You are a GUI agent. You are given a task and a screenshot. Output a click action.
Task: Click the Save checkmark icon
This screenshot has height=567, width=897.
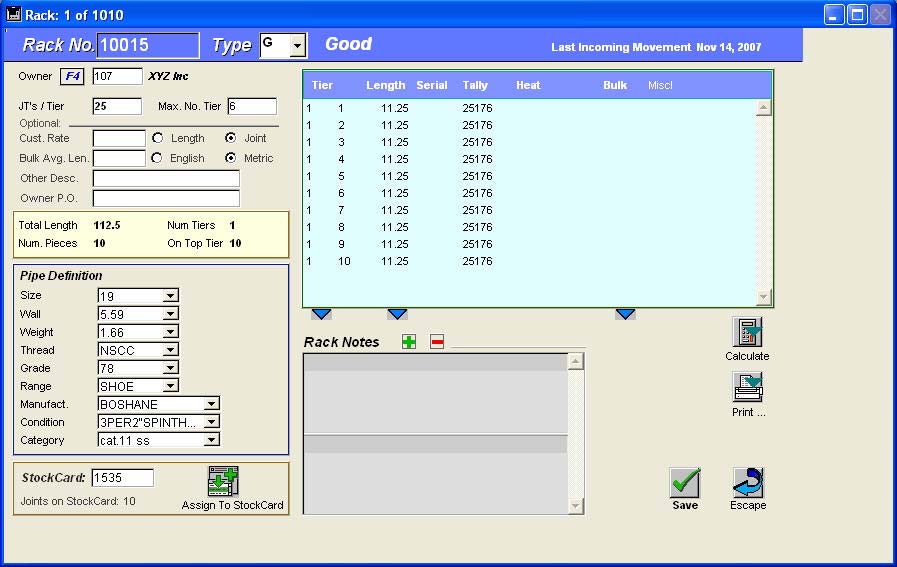tap(685, 483)
